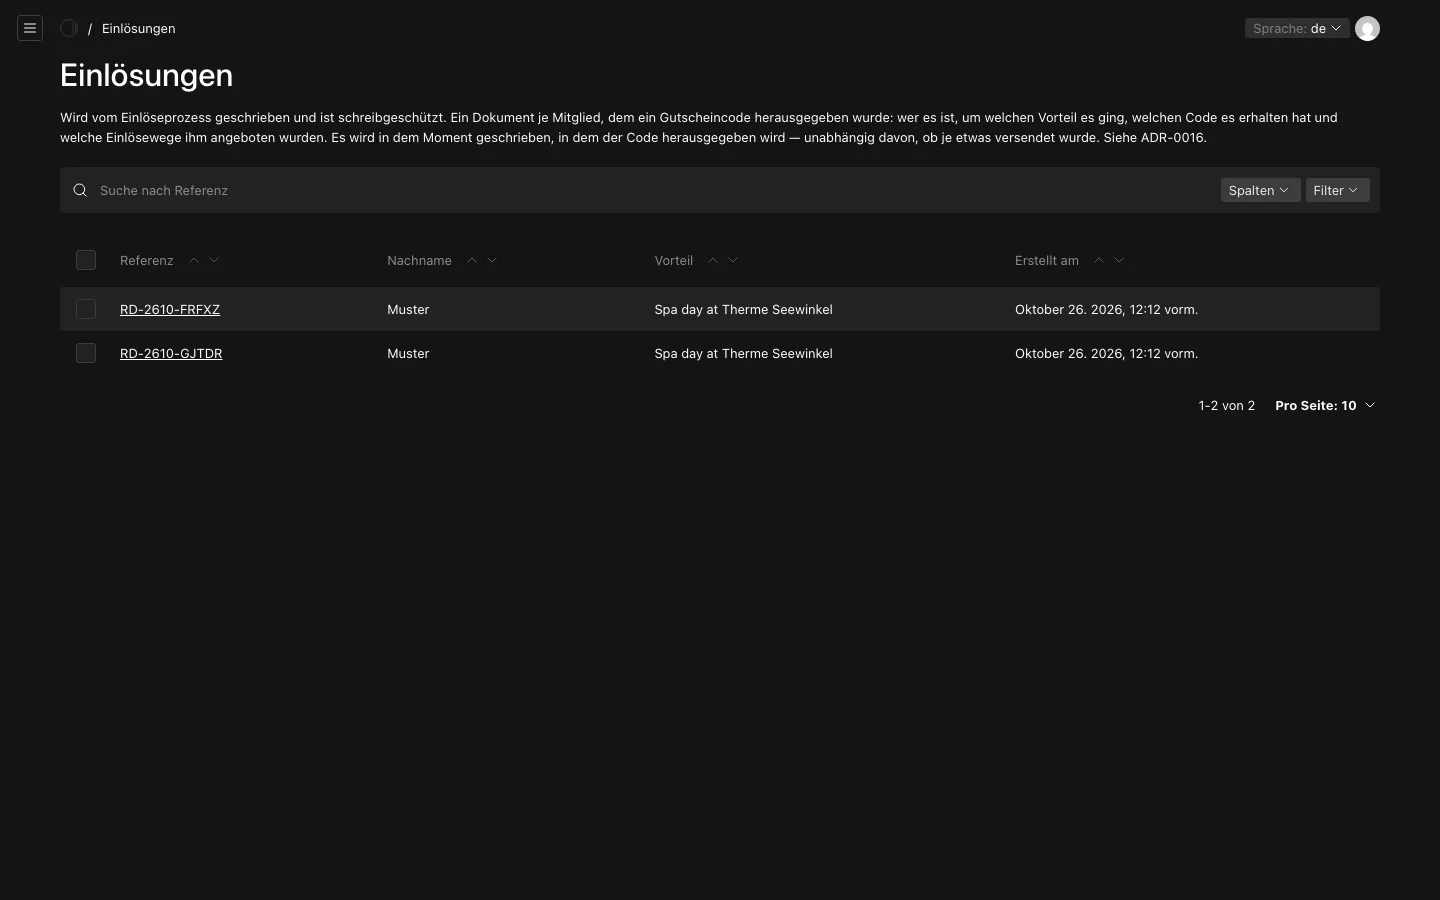Sort Erstellt am column descending
1440x900 pixels.
(1119, 260)
